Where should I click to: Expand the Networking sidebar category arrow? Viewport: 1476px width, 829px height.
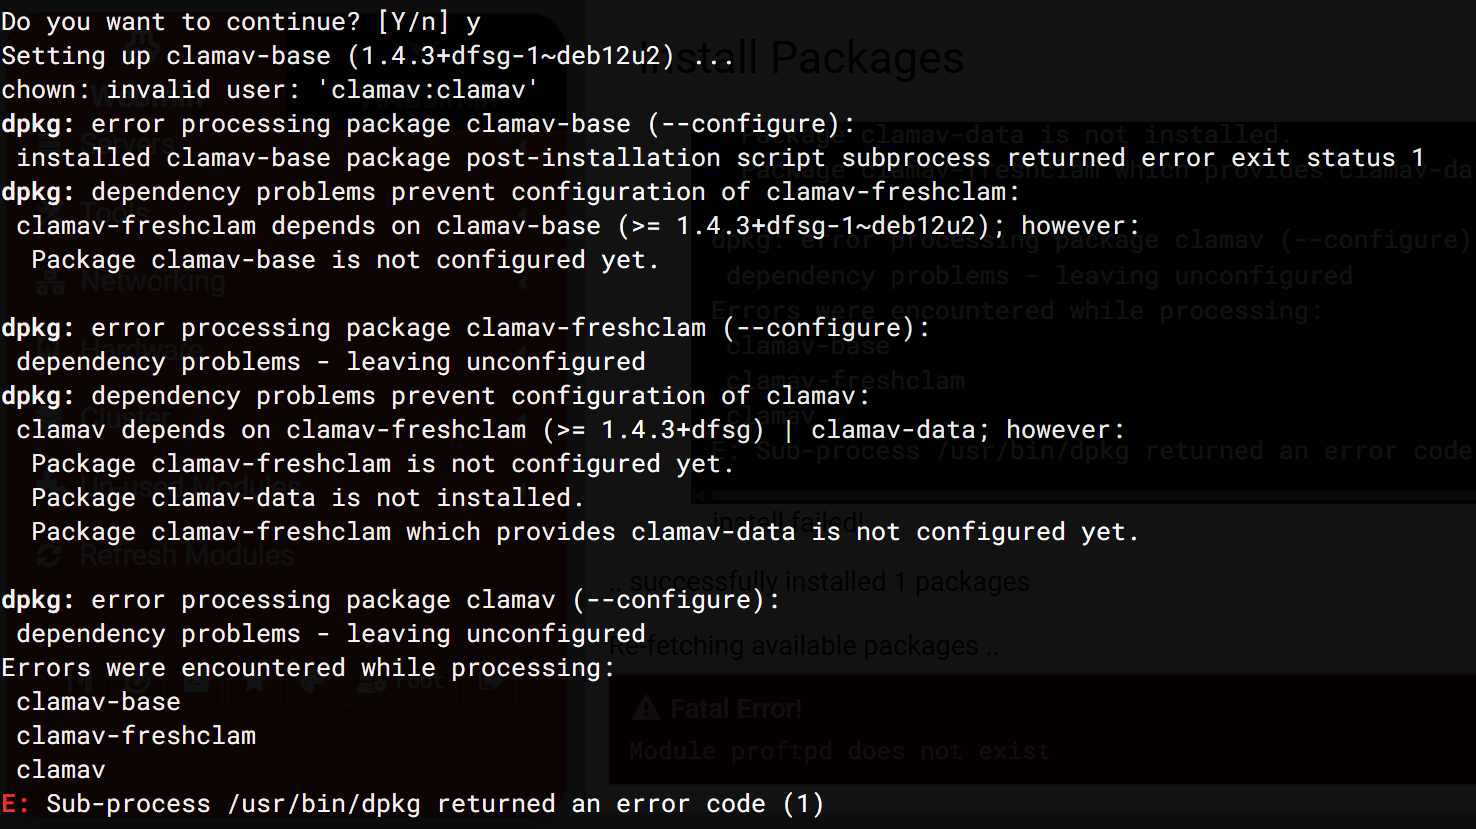(521, 284)
